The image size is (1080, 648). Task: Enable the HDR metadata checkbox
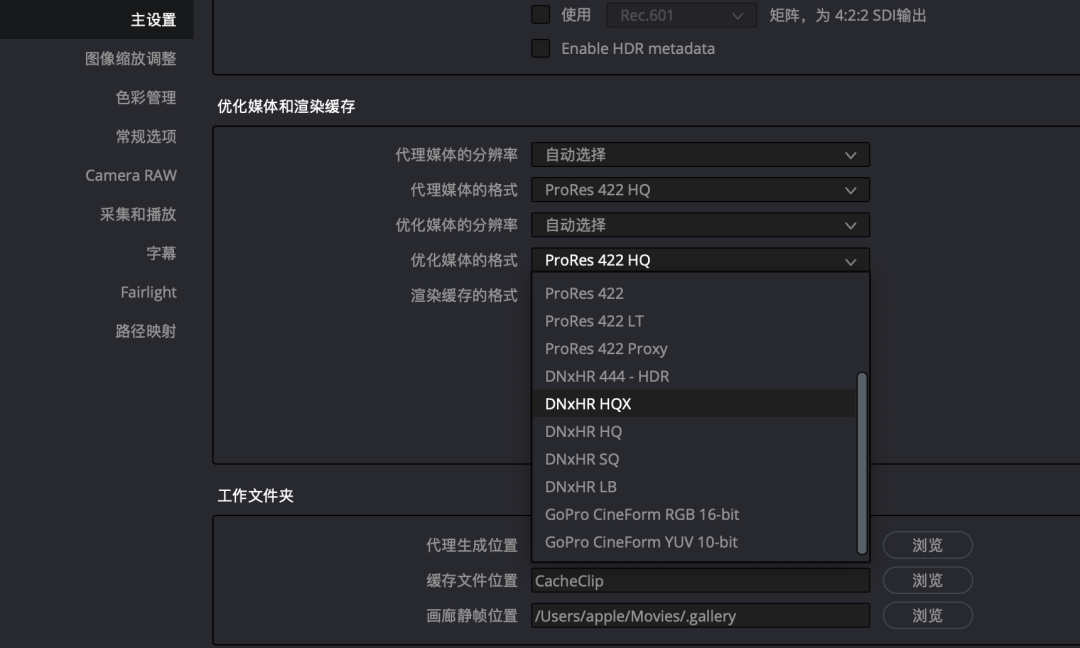point(541,48)
